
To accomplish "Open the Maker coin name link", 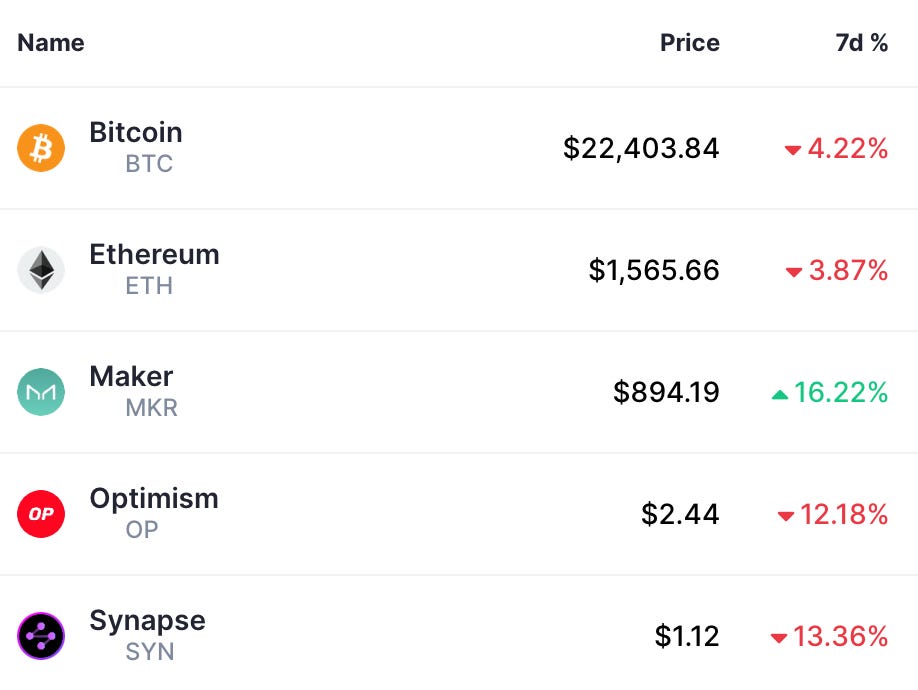I will (x=131, y=377).
